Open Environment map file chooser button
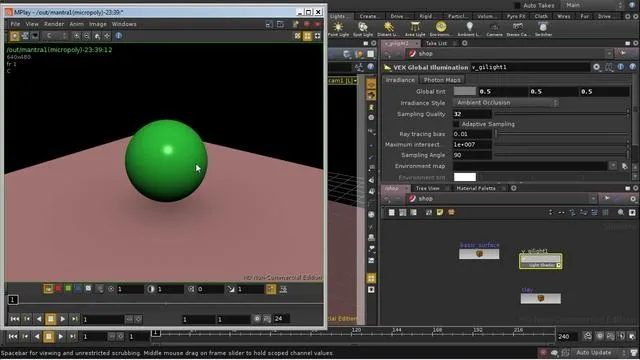Image resolution: width=640 pixels, height=360 pixels. (x=624, y=166)
